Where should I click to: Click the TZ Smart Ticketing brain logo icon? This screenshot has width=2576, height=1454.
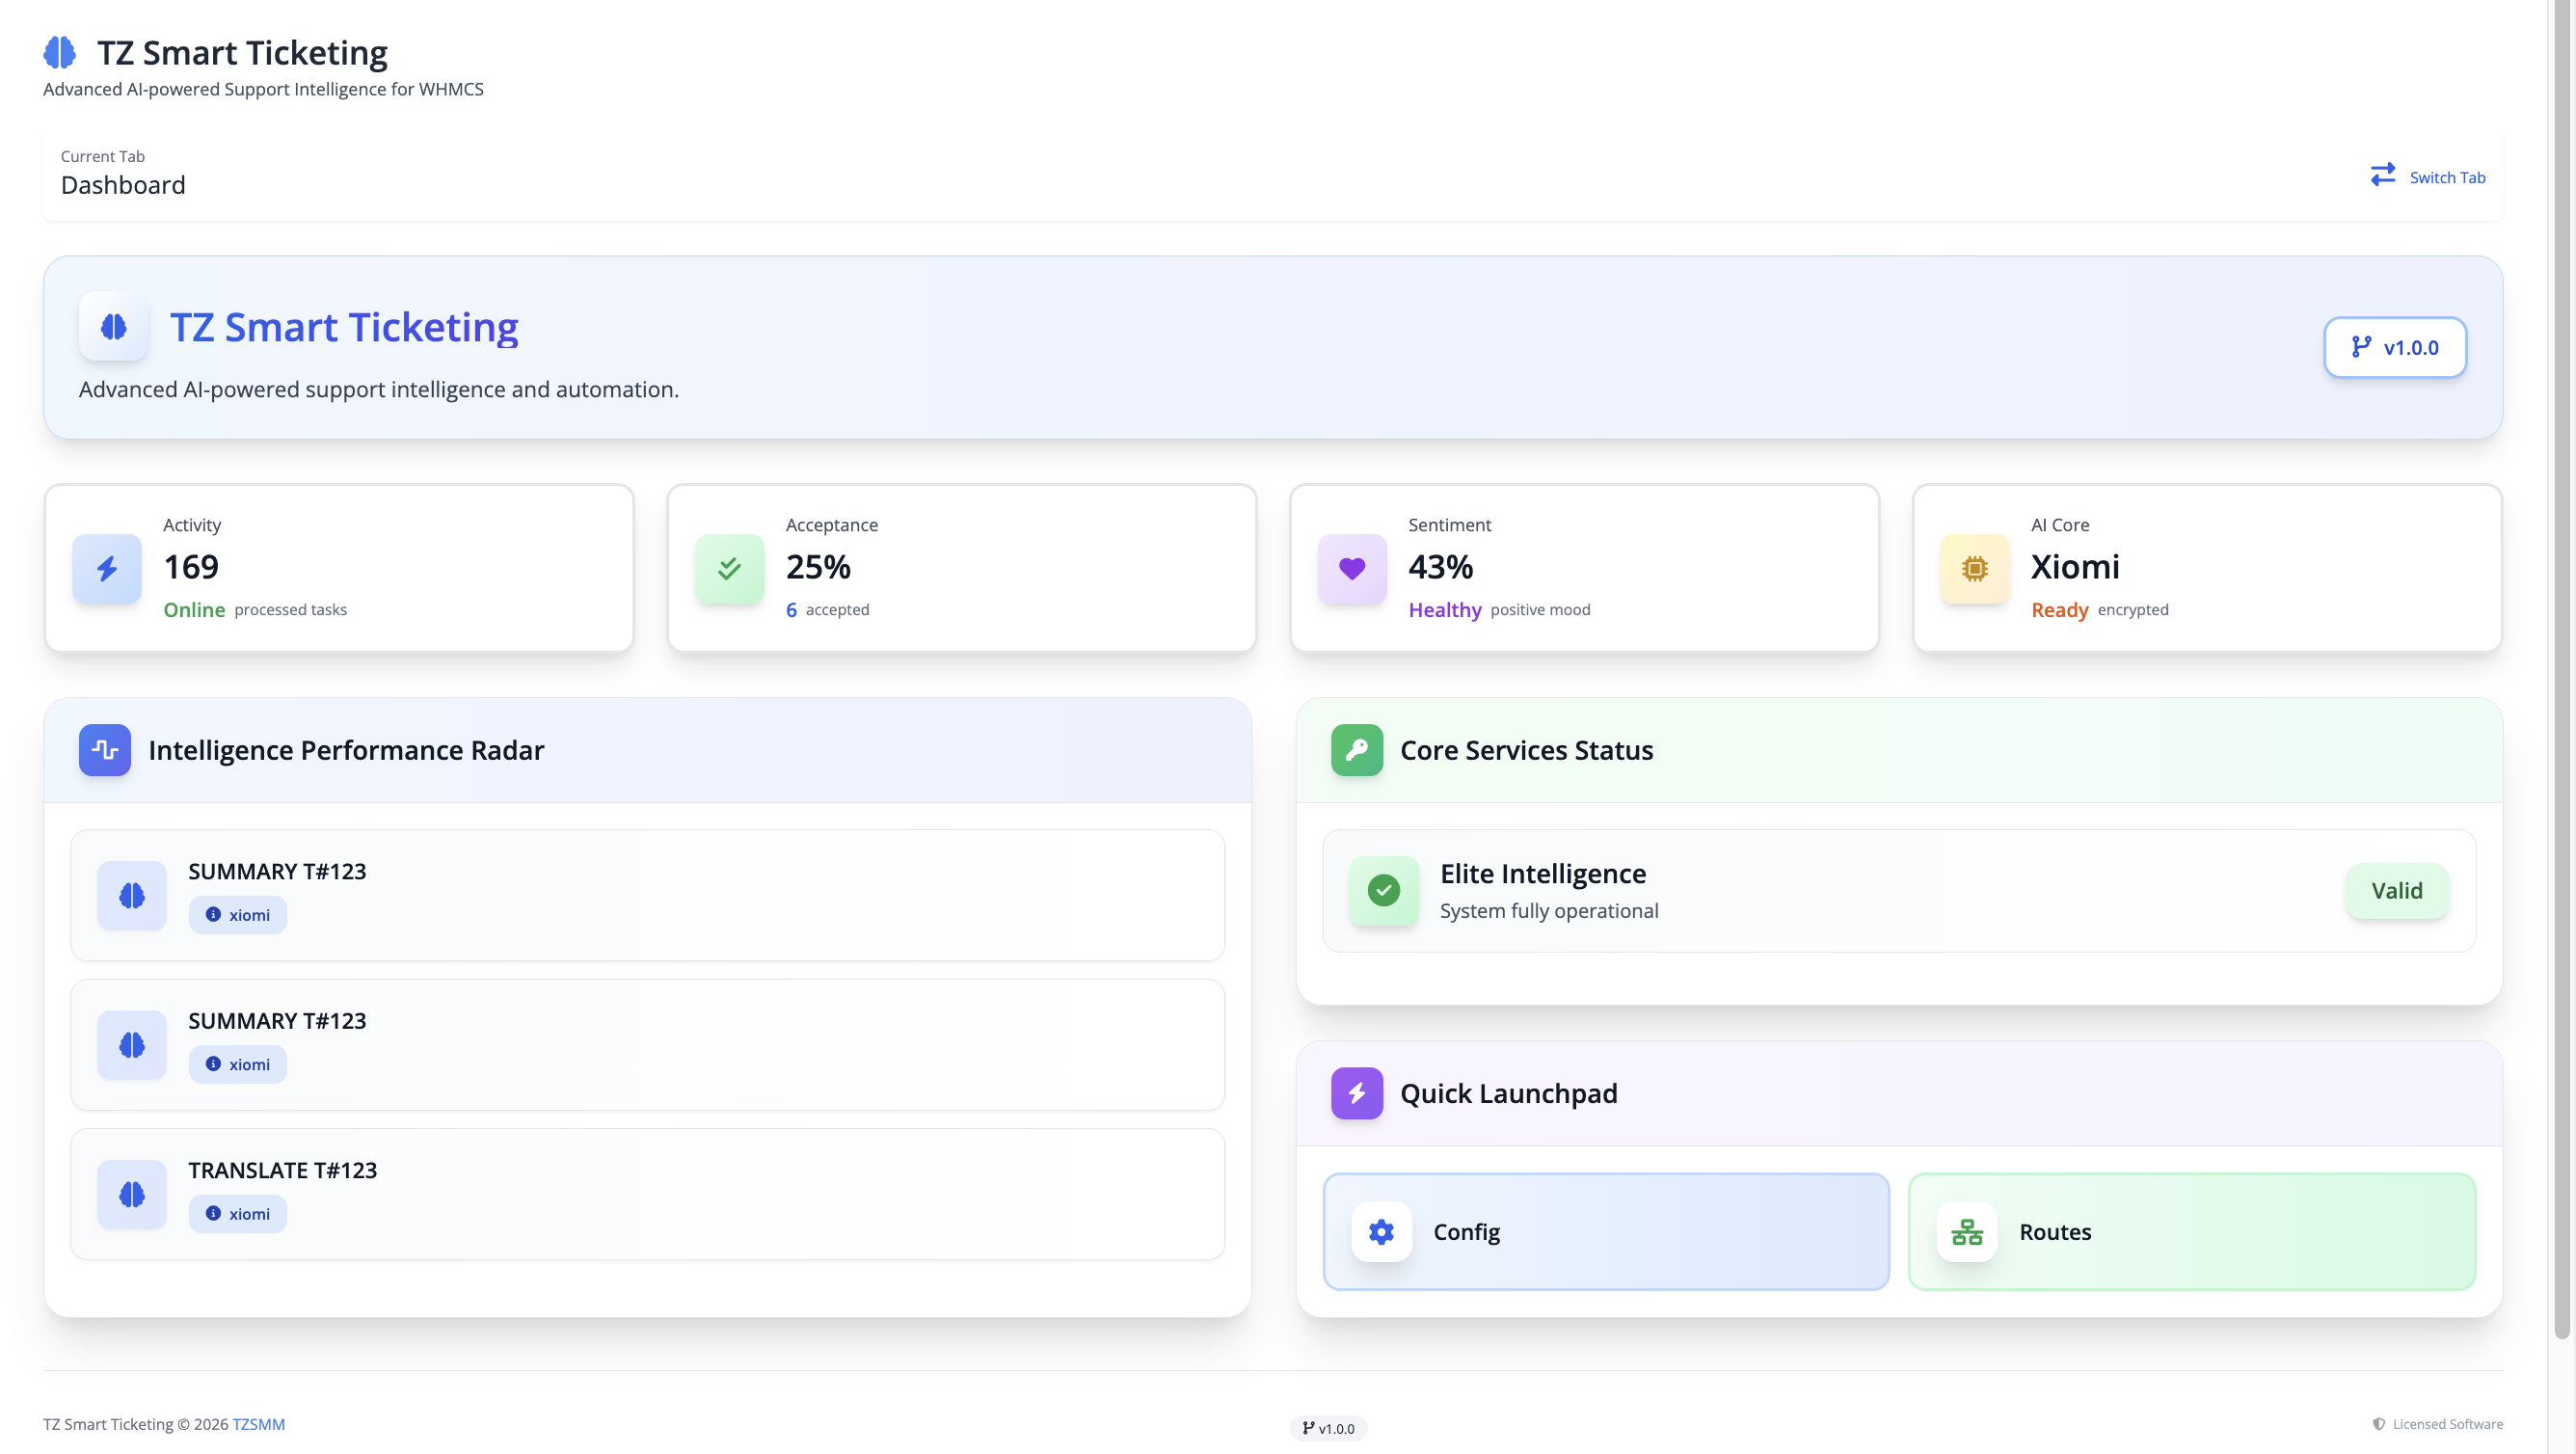coord(59,52)
